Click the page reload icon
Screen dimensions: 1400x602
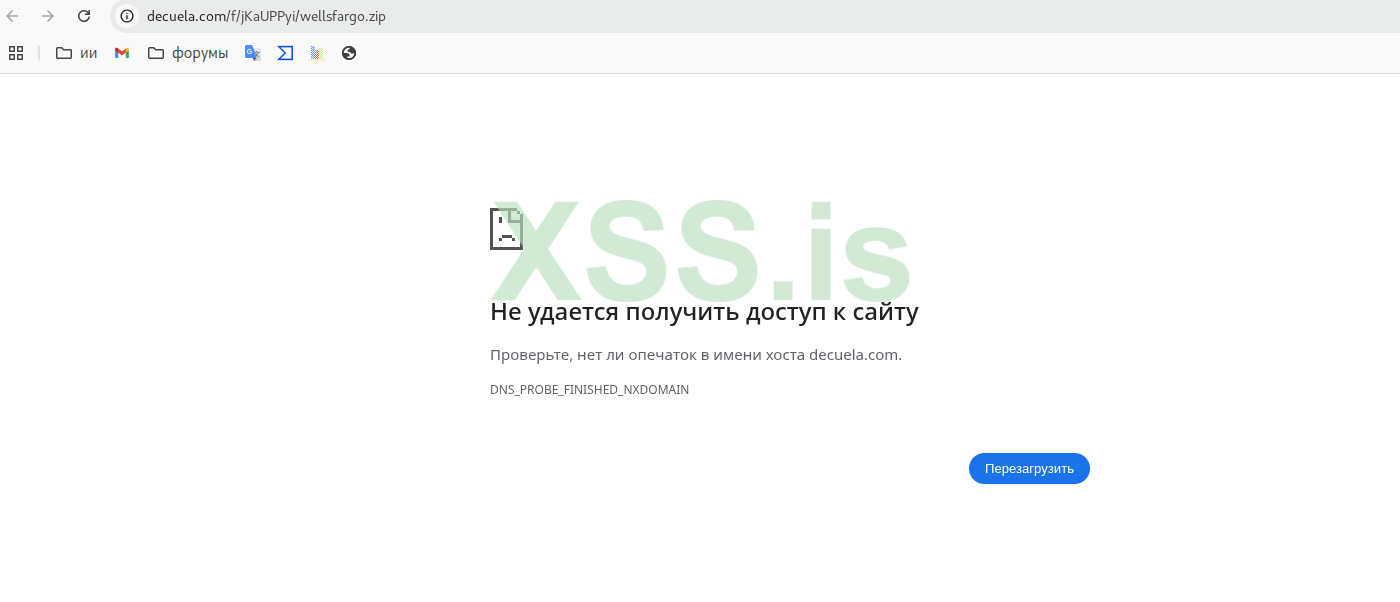coord(84,16)
